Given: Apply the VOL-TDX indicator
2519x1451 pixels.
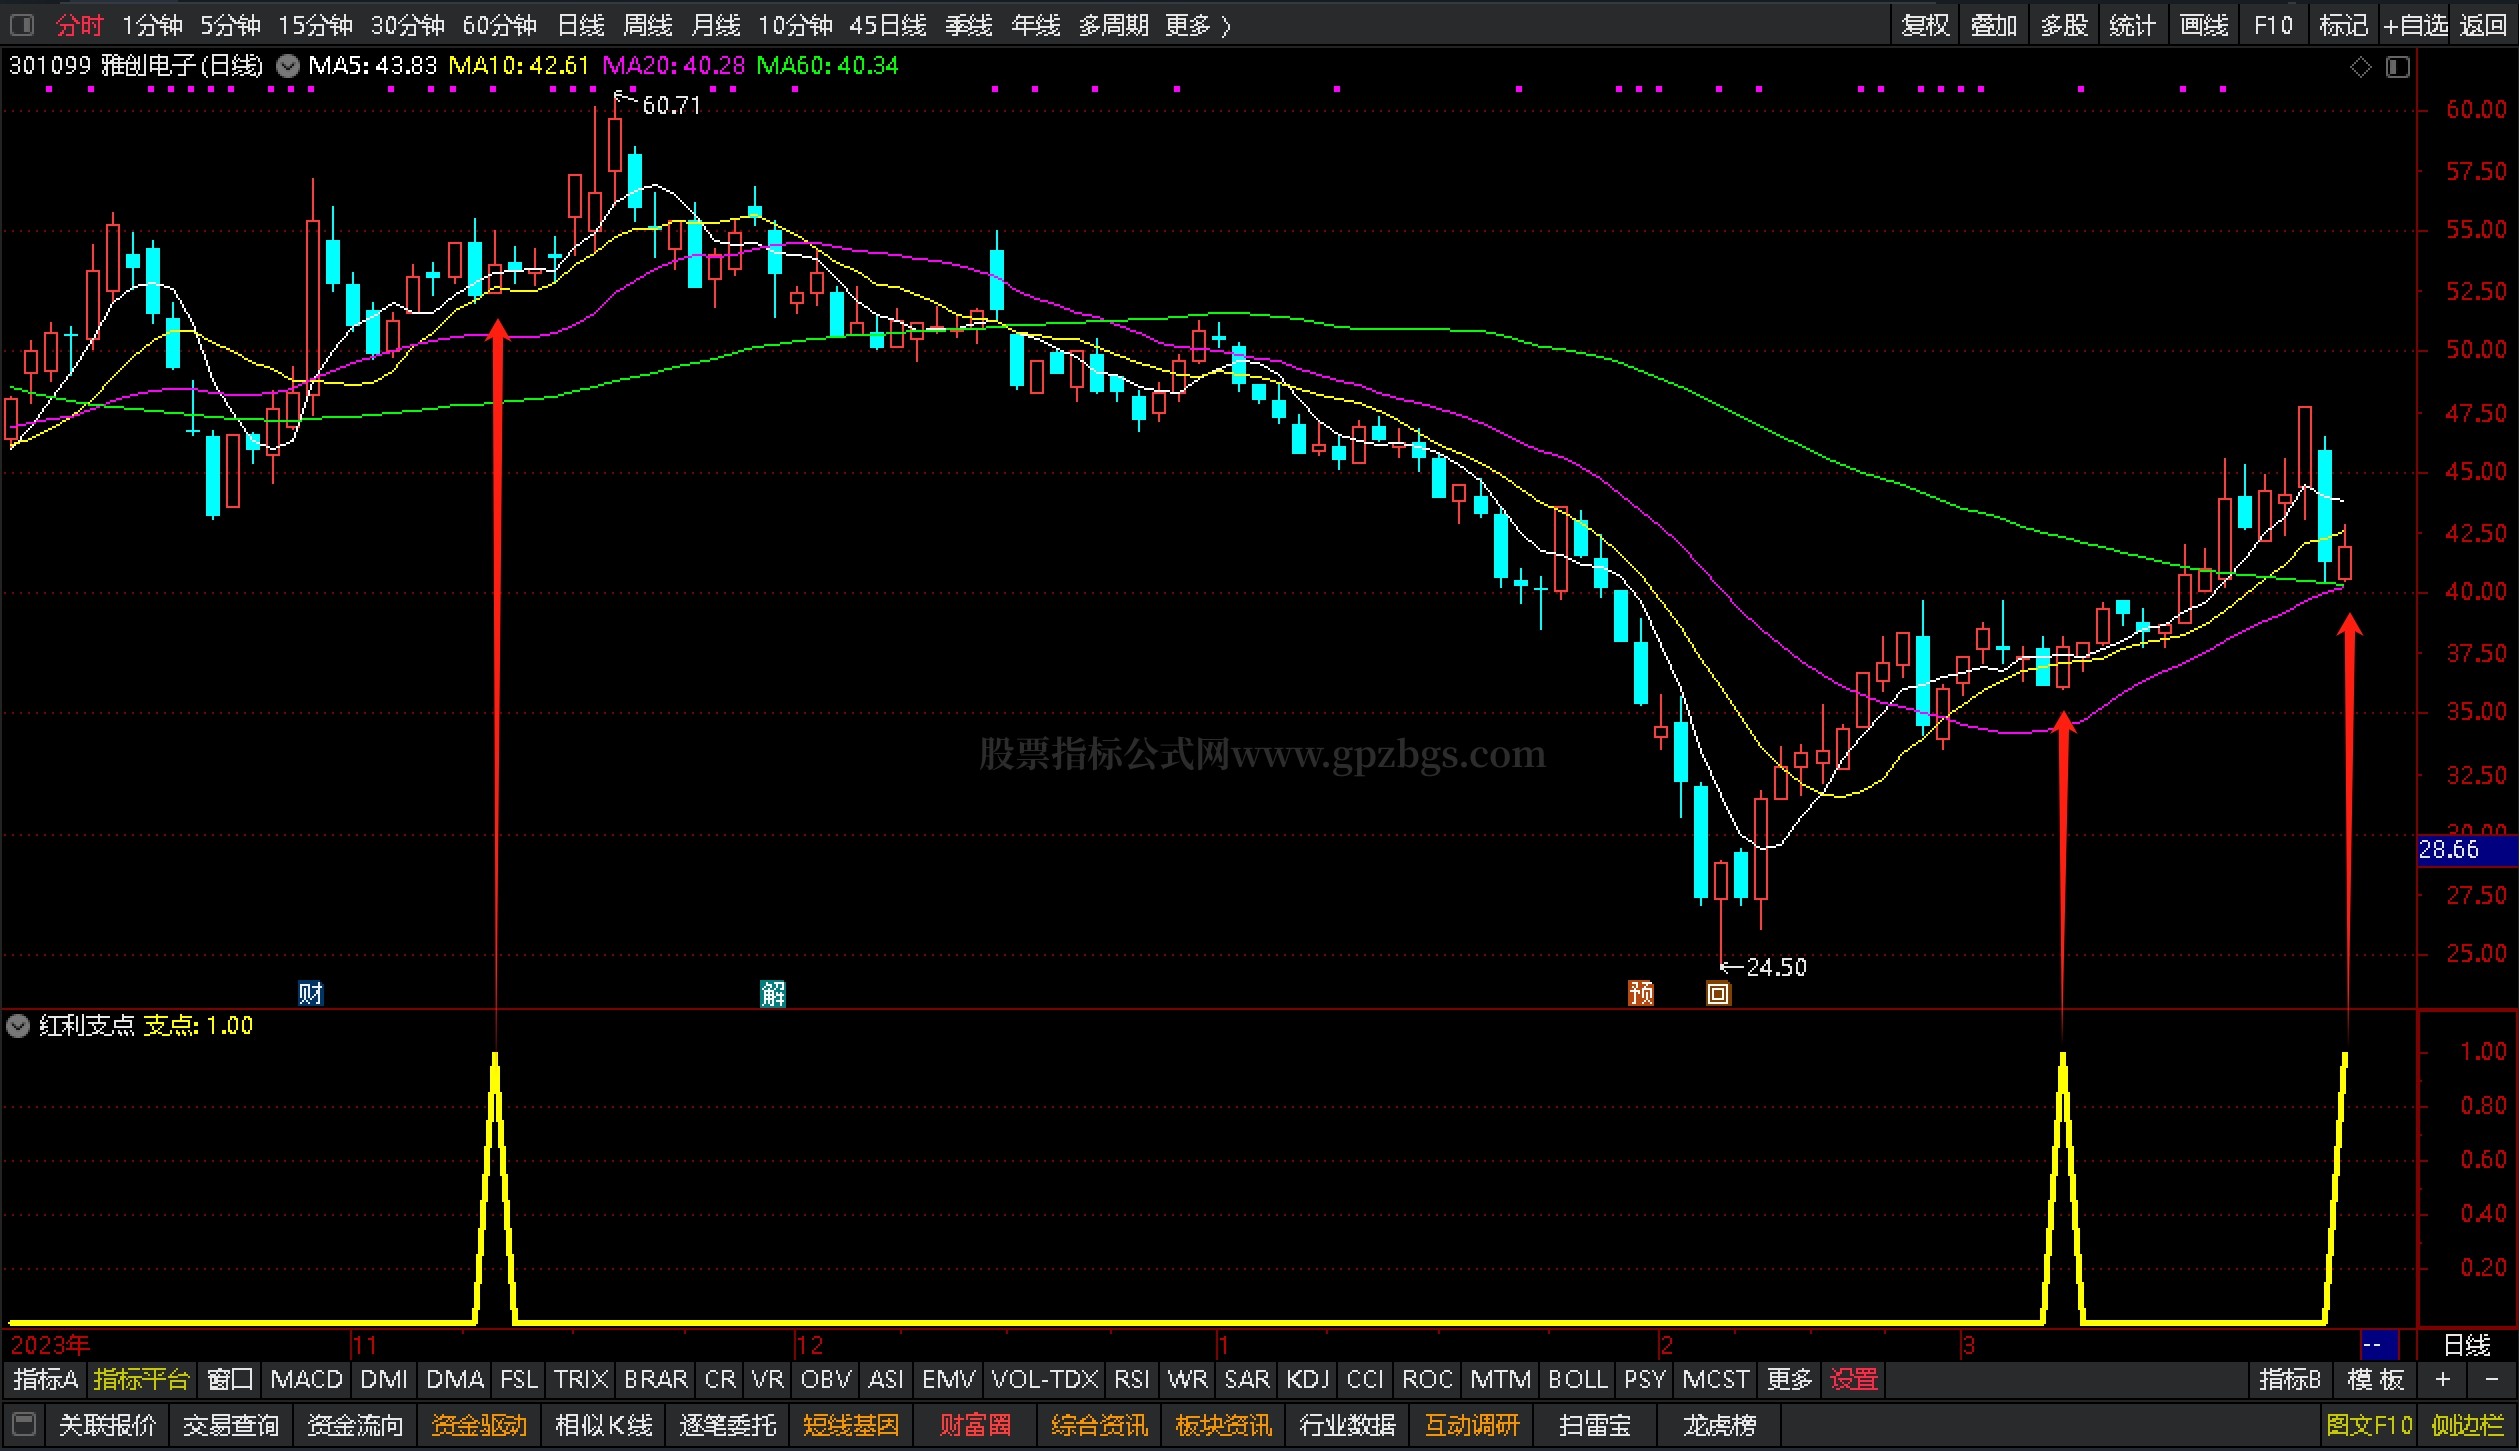Looking at the screenshot, I should [x=1045, y=1380].
